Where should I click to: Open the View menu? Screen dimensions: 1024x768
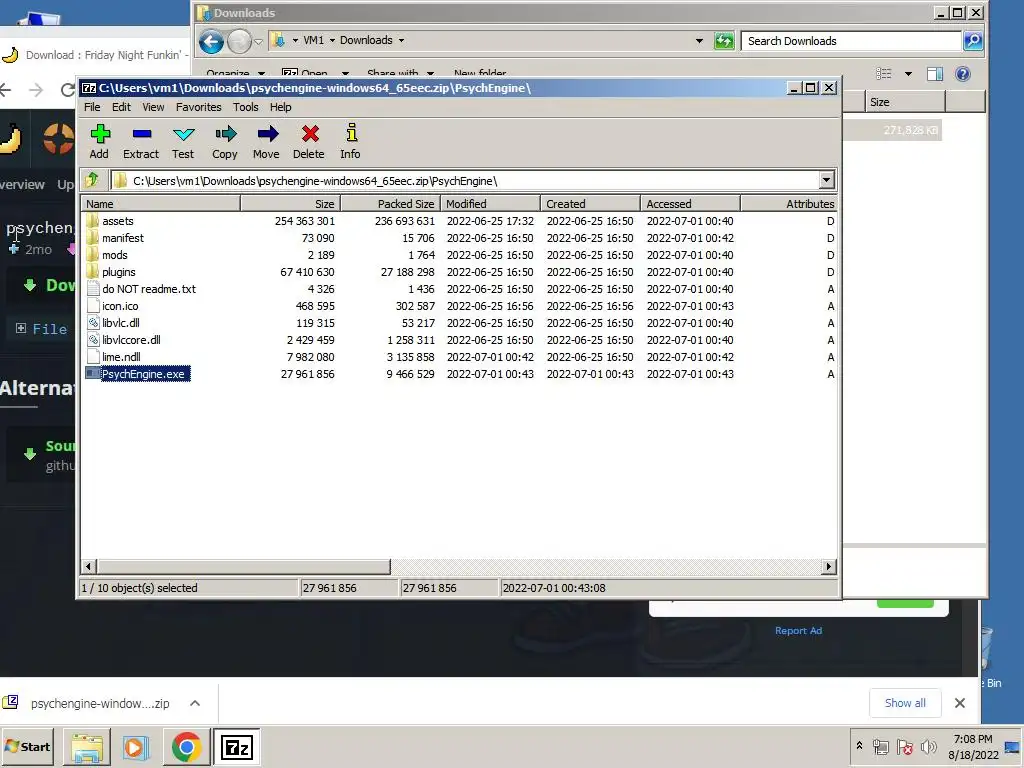coord(153,107)
